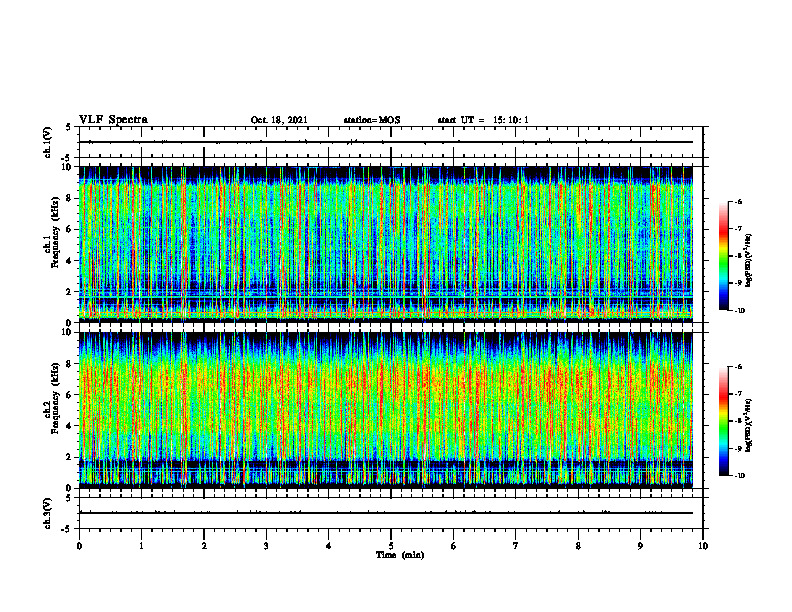Screen dimensions: 792x612
Task: Click the 'ch.3(V)' waveform axis label
Action: (47, 513)
